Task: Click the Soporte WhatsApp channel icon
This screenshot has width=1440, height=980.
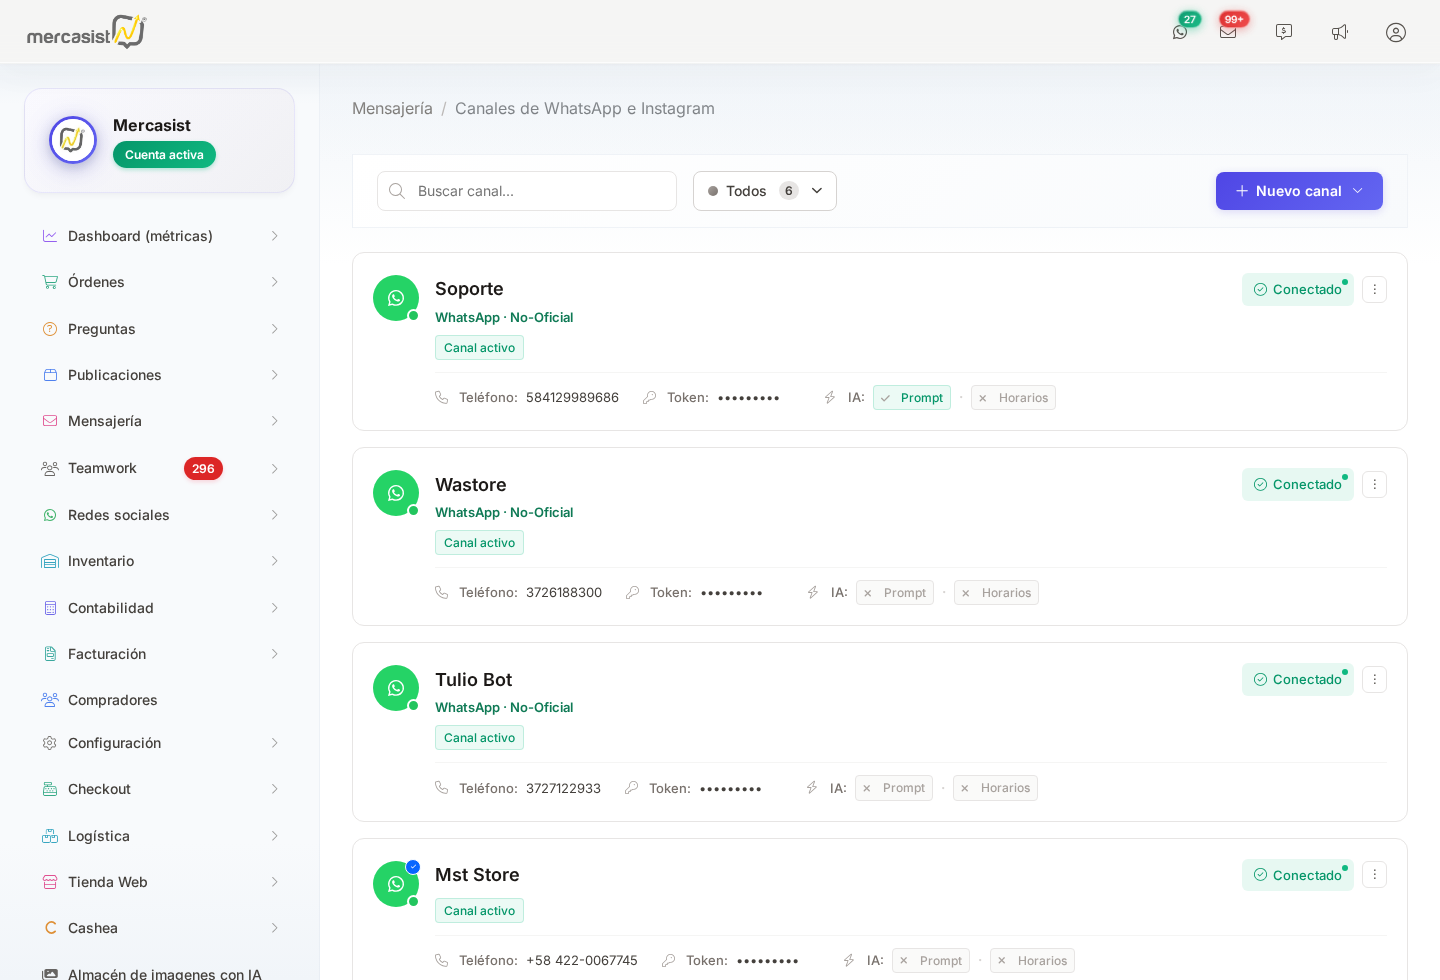Action: click(396, 298)
